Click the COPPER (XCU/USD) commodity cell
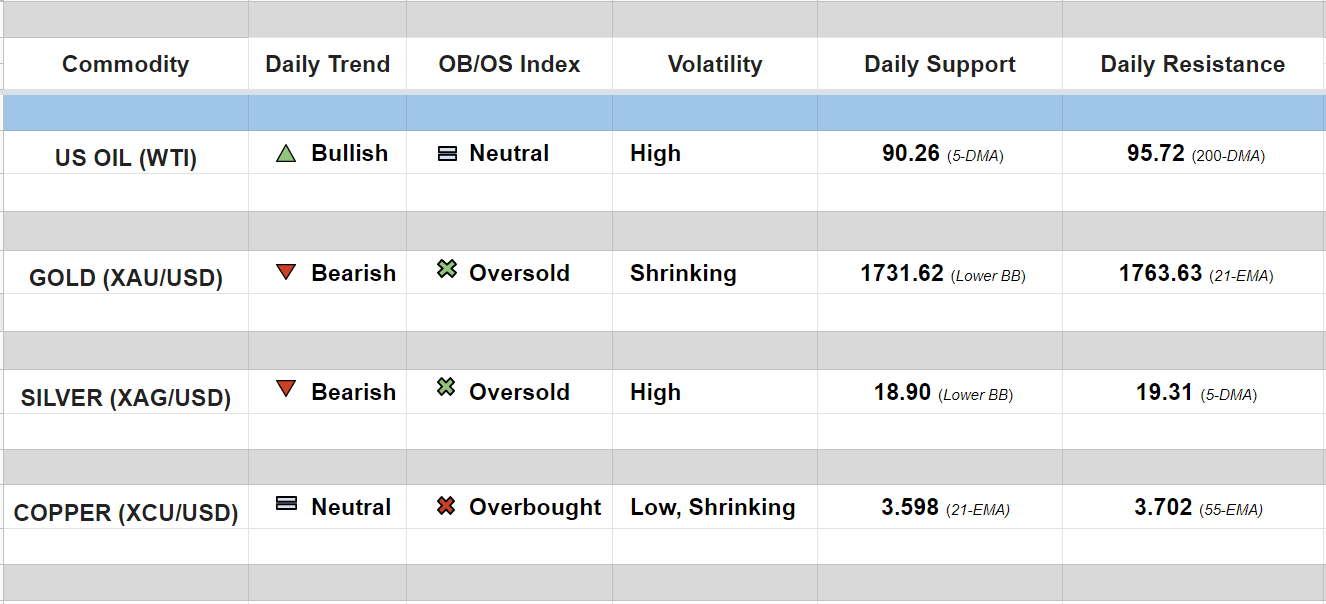1326x604 pixels. point(125,514)
